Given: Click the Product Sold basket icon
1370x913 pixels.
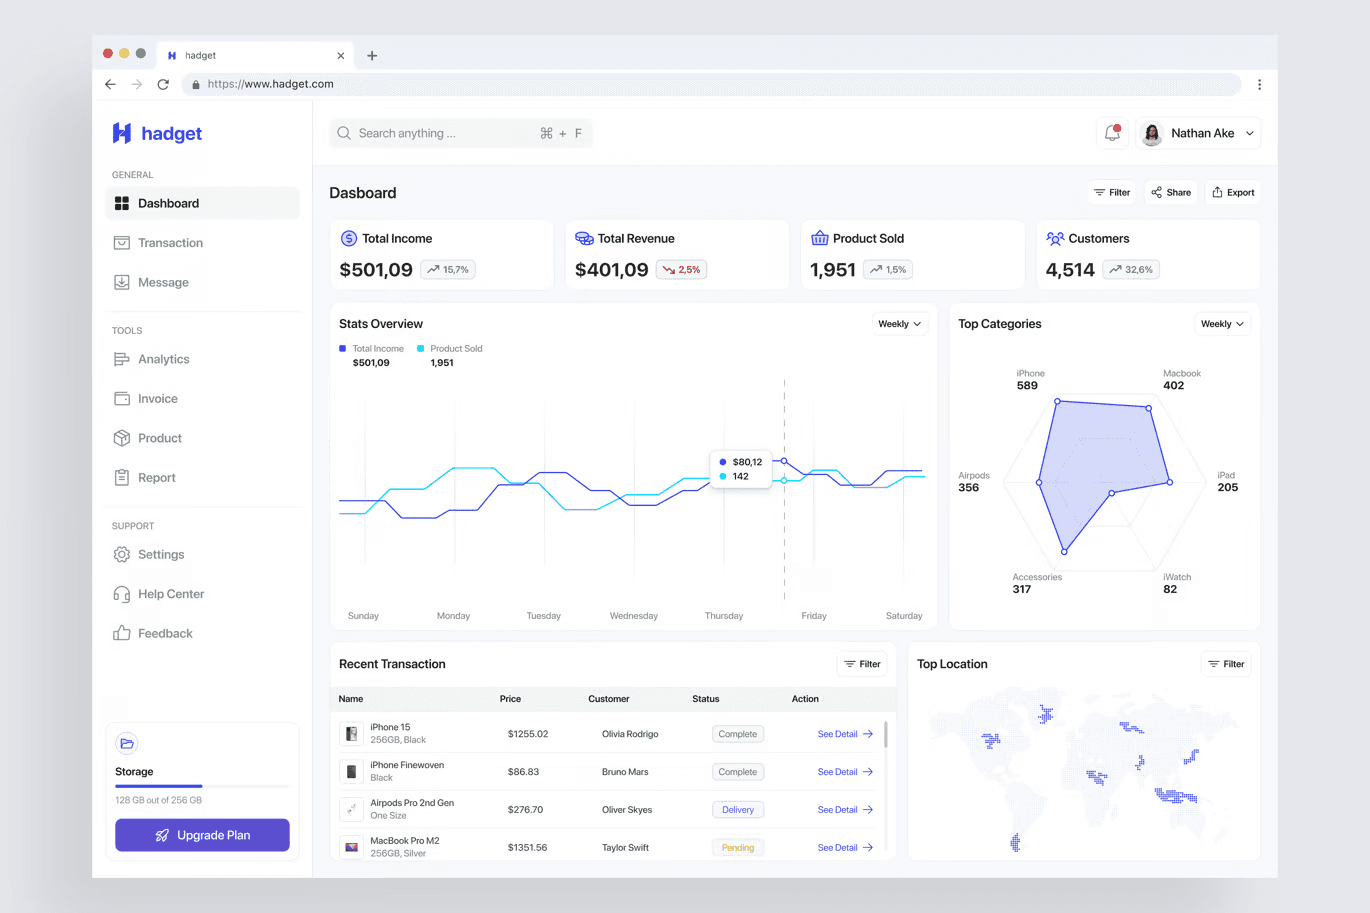Looking at the screenshot, I should [820, 238].
